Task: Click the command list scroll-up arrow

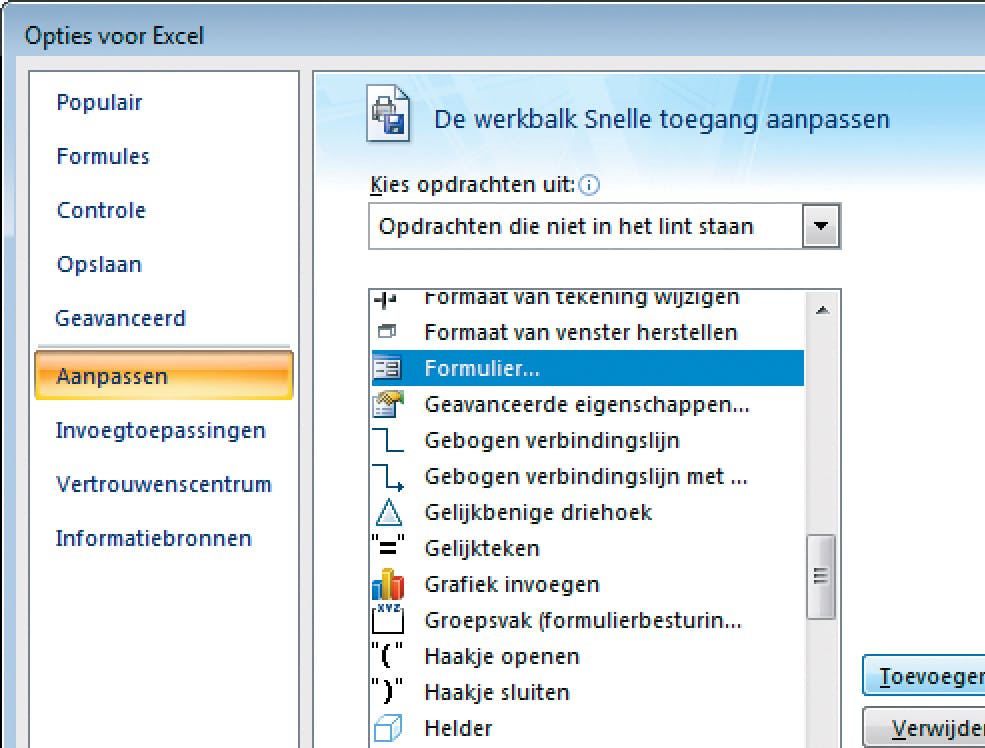Action: 822,310
